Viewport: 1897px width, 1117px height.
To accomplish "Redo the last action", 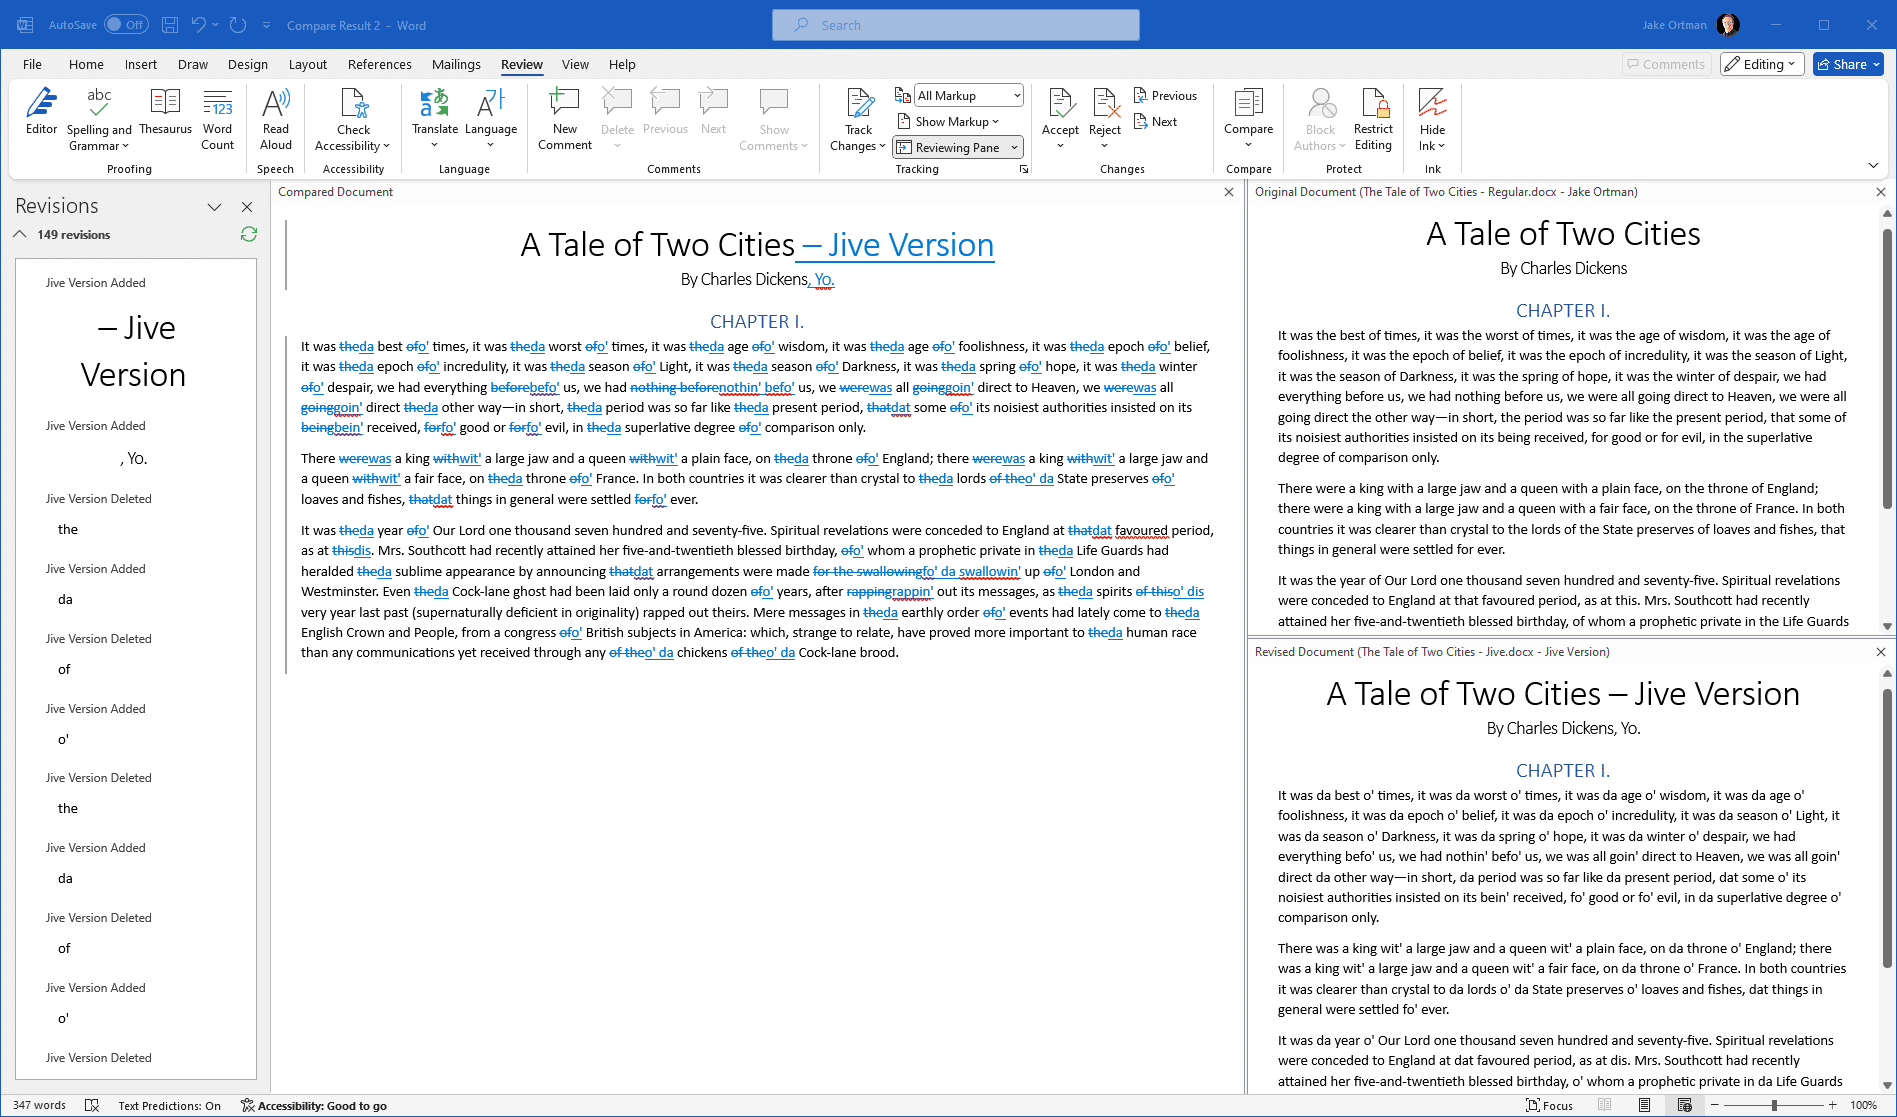I will click(238, 25).
